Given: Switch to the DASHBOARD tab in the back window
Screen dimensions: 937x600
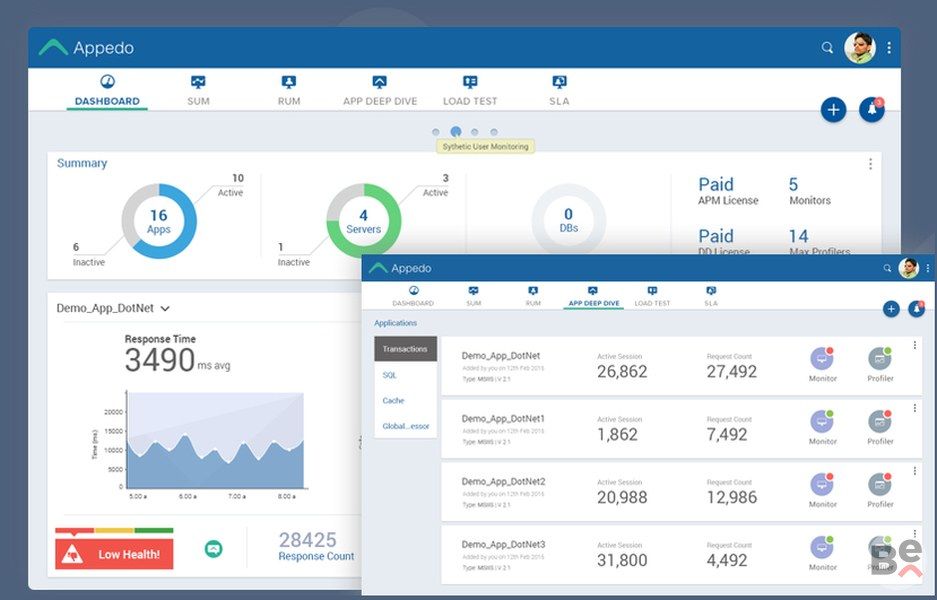Looking at the screenshot, I should (107, 91).
